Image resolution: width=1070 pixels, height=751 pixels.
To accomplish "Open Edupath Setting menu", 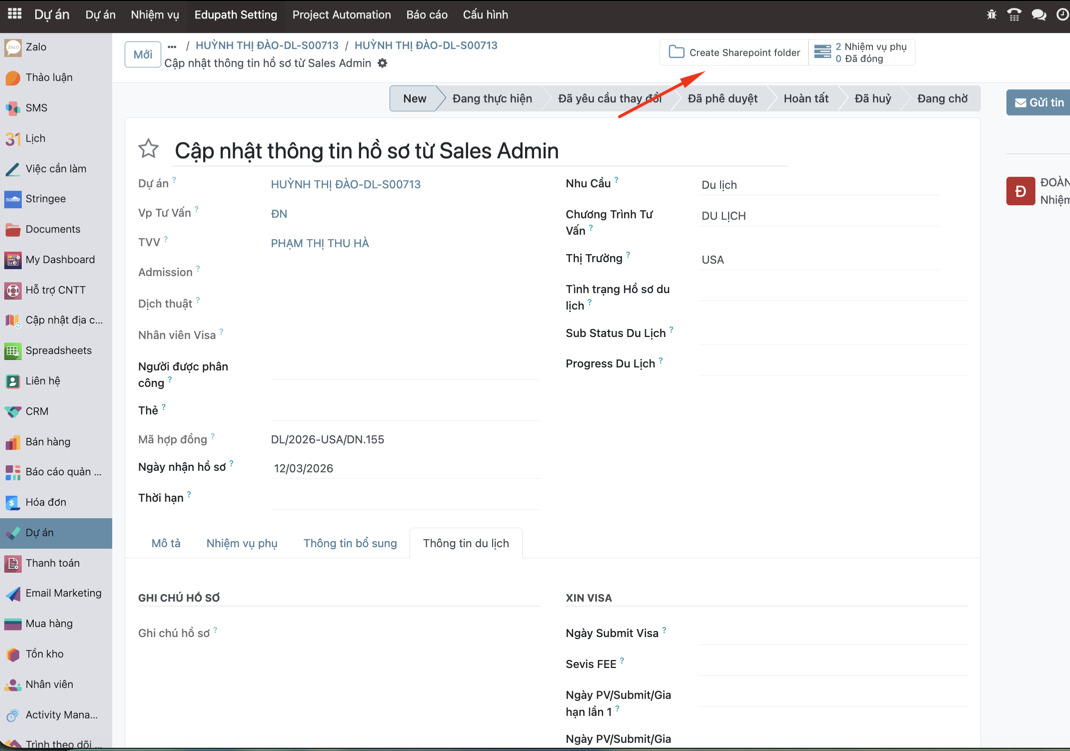I will pyautogui.click(x=235, y=15).
